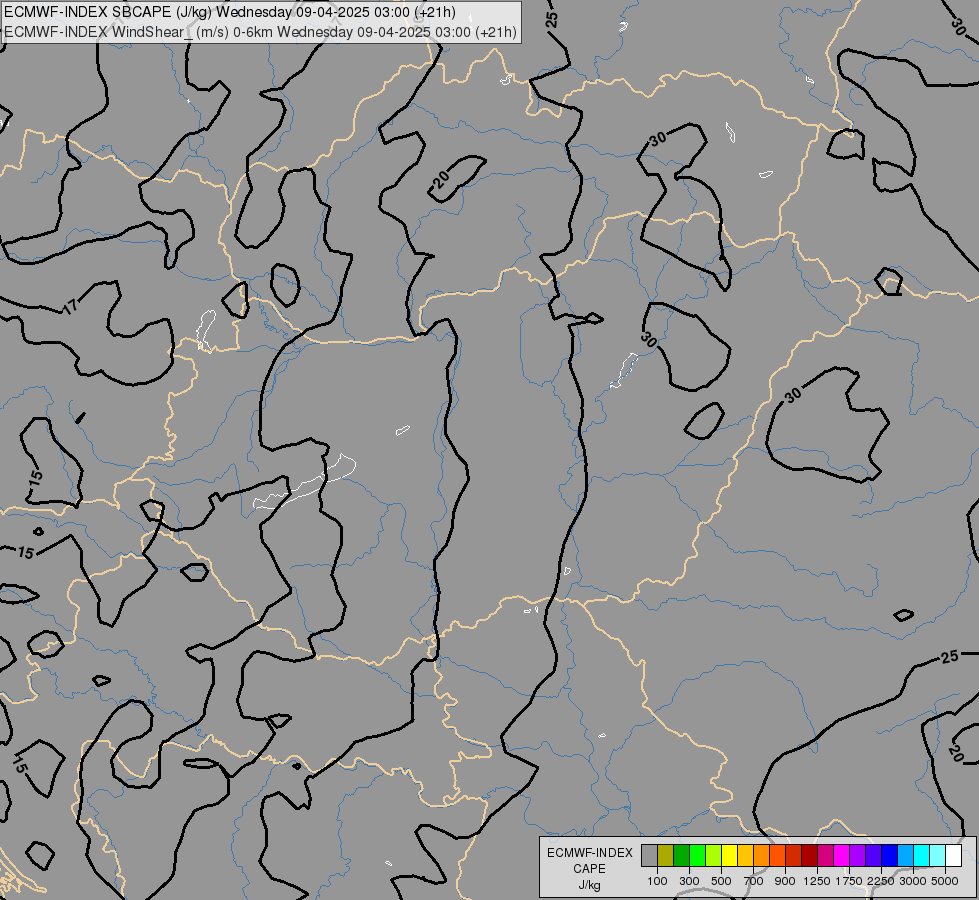Click the "20" label on small oval contour
979x900 pixels.
(x=441, y=180)
